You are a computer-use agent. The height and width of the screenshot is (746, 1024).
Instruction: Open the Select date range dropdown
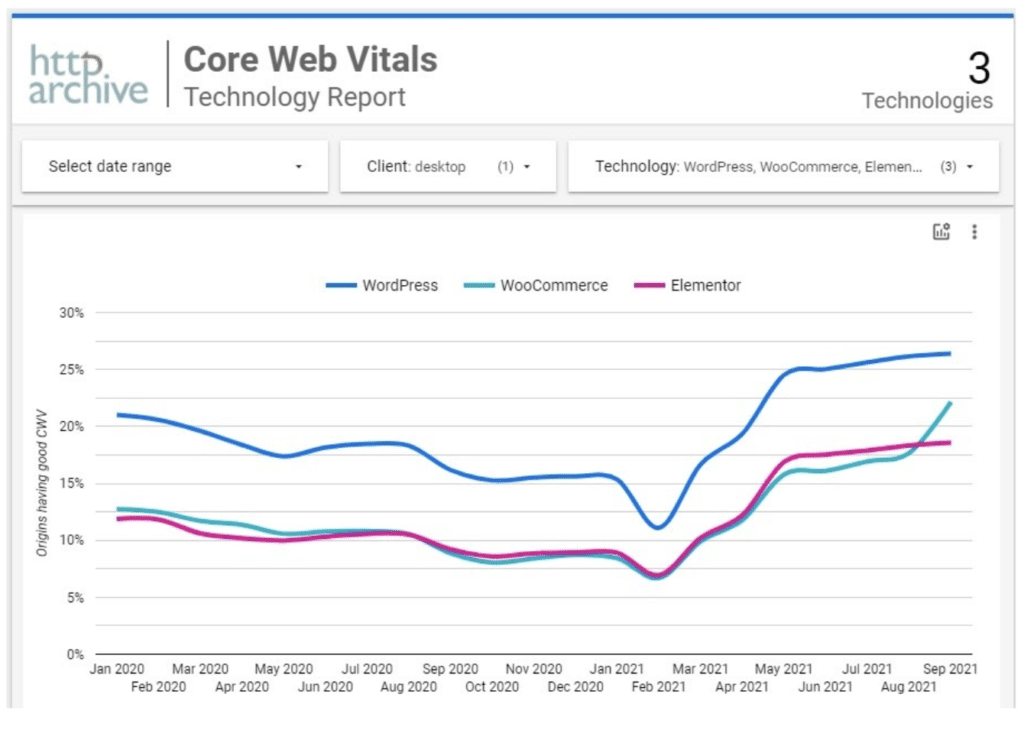(x=175, y=167)
